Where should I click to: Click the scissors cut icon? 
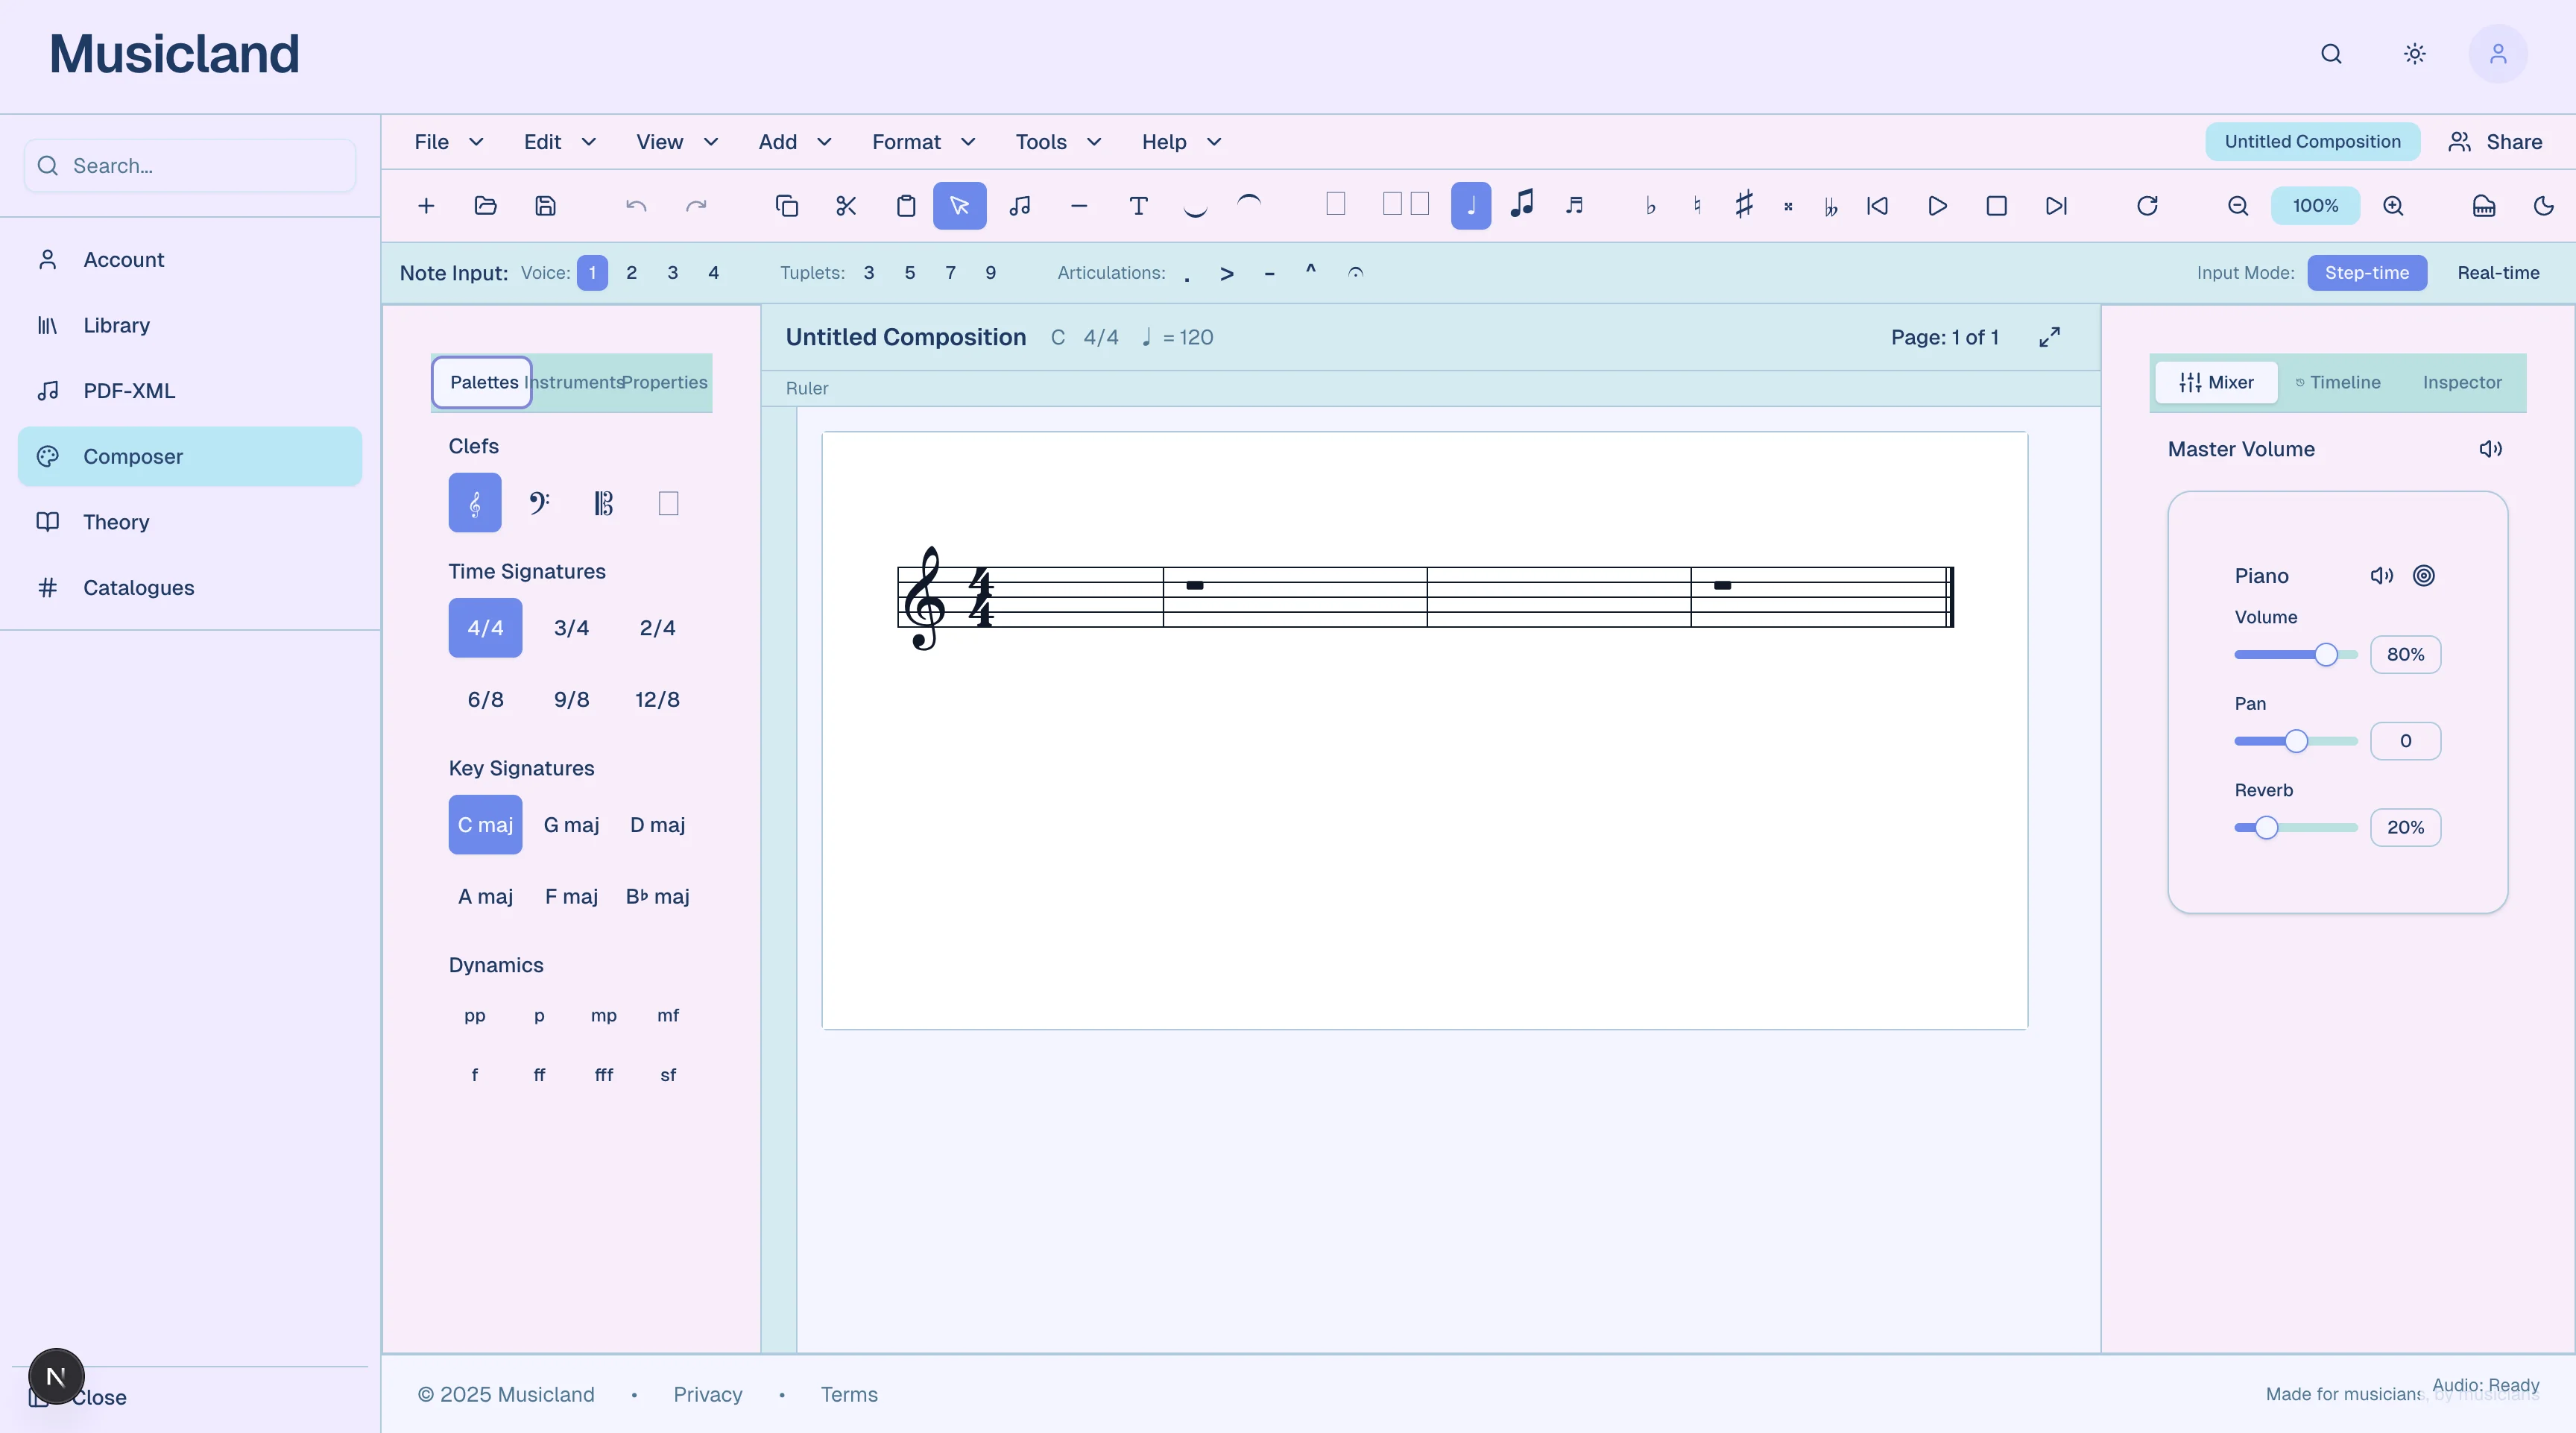tap(846, 206)
